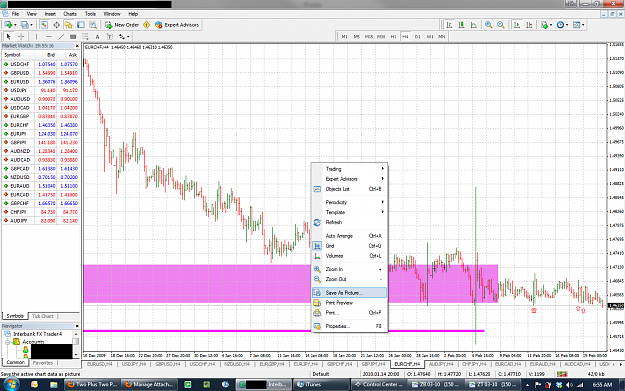Click the yellow diamond MetaEditor icon
This screenshot has width=625, height=391.
point(147,25)
